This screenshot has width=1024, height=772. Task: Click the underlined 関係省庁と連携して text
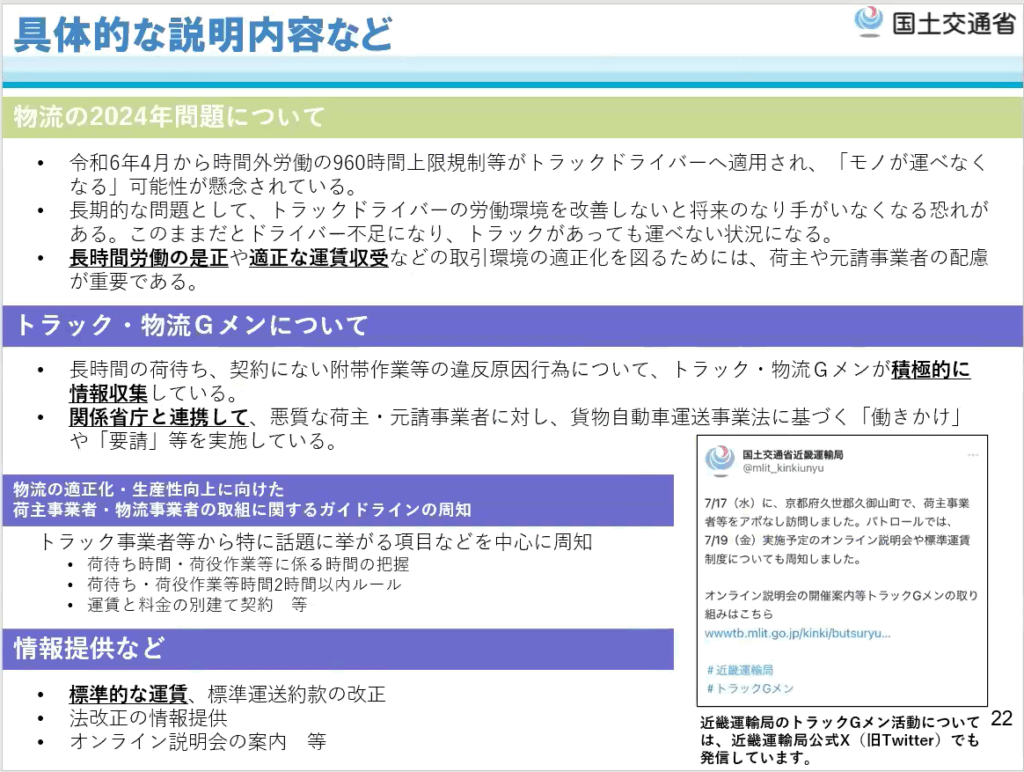(x=158, y=416)
